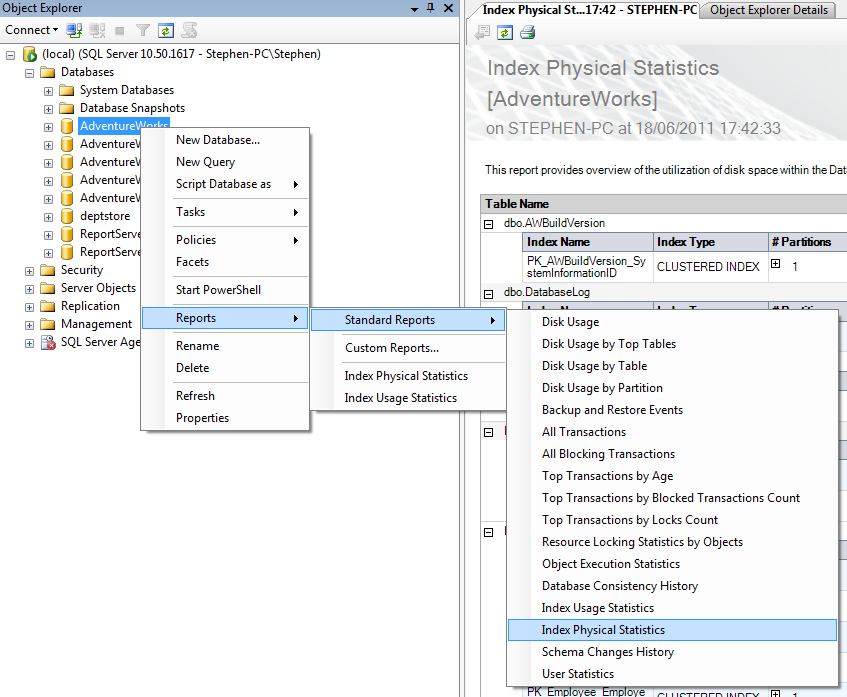Click the Connect to server icon
Image resolution: width=847 pixels, height=697 pixels.
point(72,30)
